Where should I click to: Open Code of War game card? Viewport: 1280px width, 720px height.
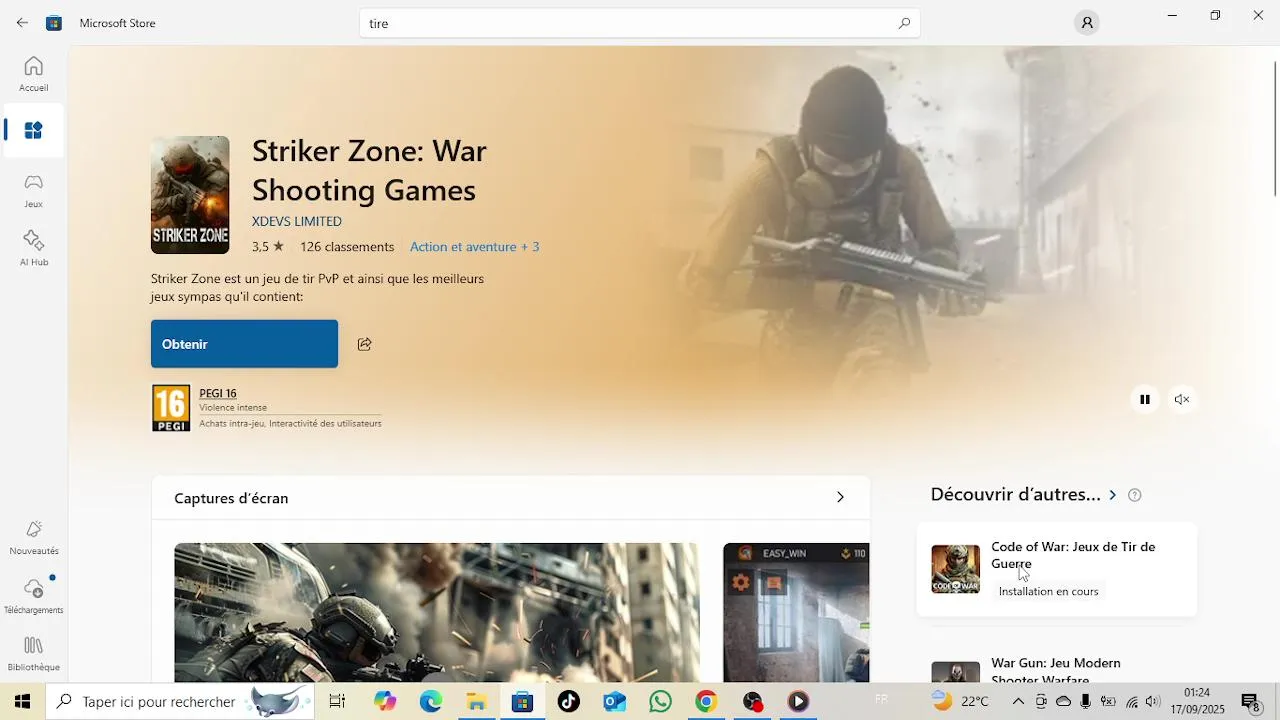point(1056,569)
